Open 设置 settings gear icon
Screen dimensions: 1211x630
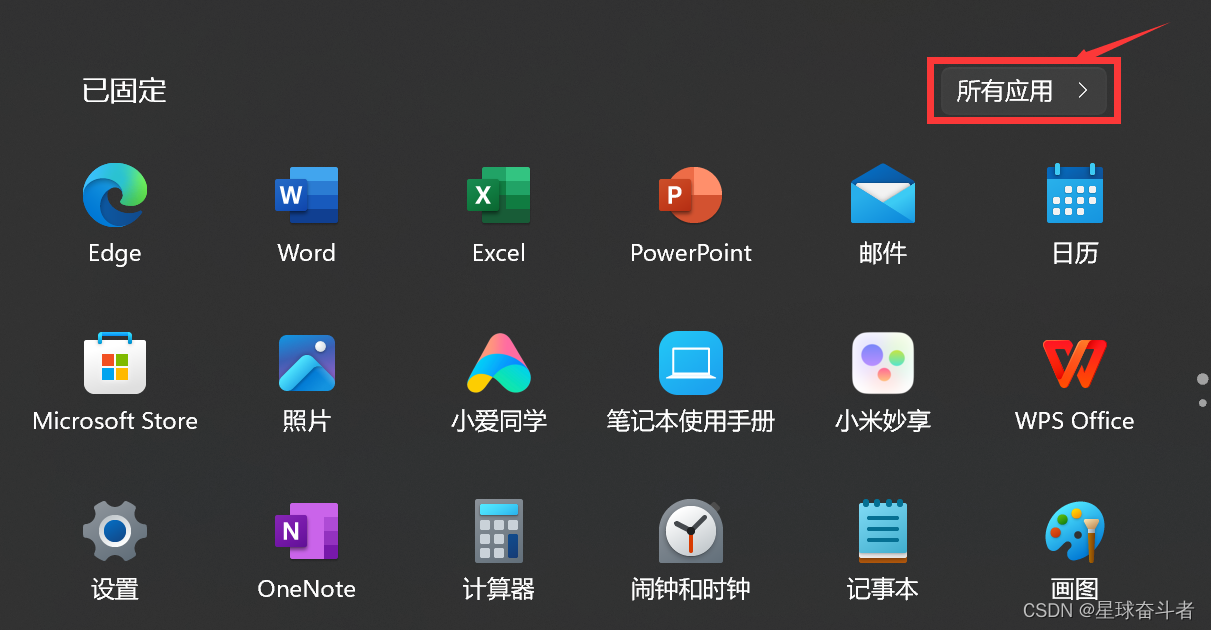(x=115, y=531)
